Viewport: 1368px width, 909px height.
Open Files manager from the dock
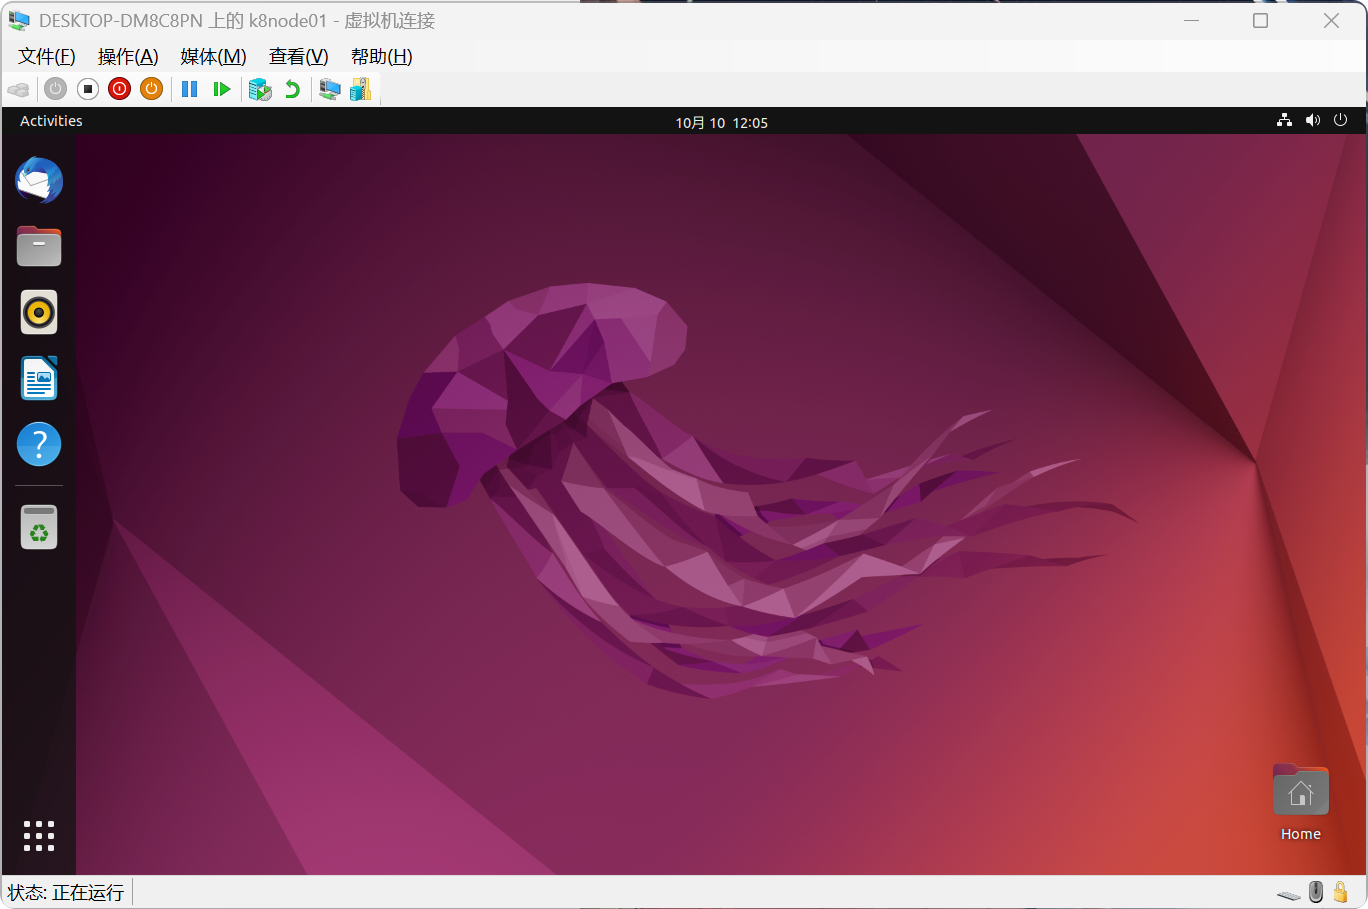[x=39, y=246]
